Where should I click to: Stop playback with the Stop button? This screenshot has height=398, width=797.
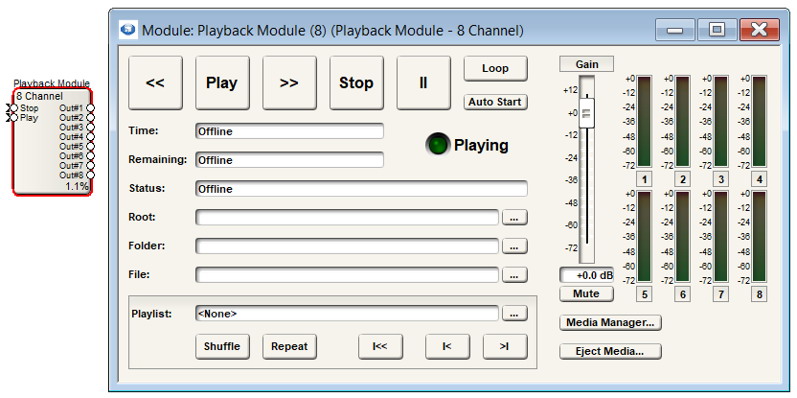point(356,83)
